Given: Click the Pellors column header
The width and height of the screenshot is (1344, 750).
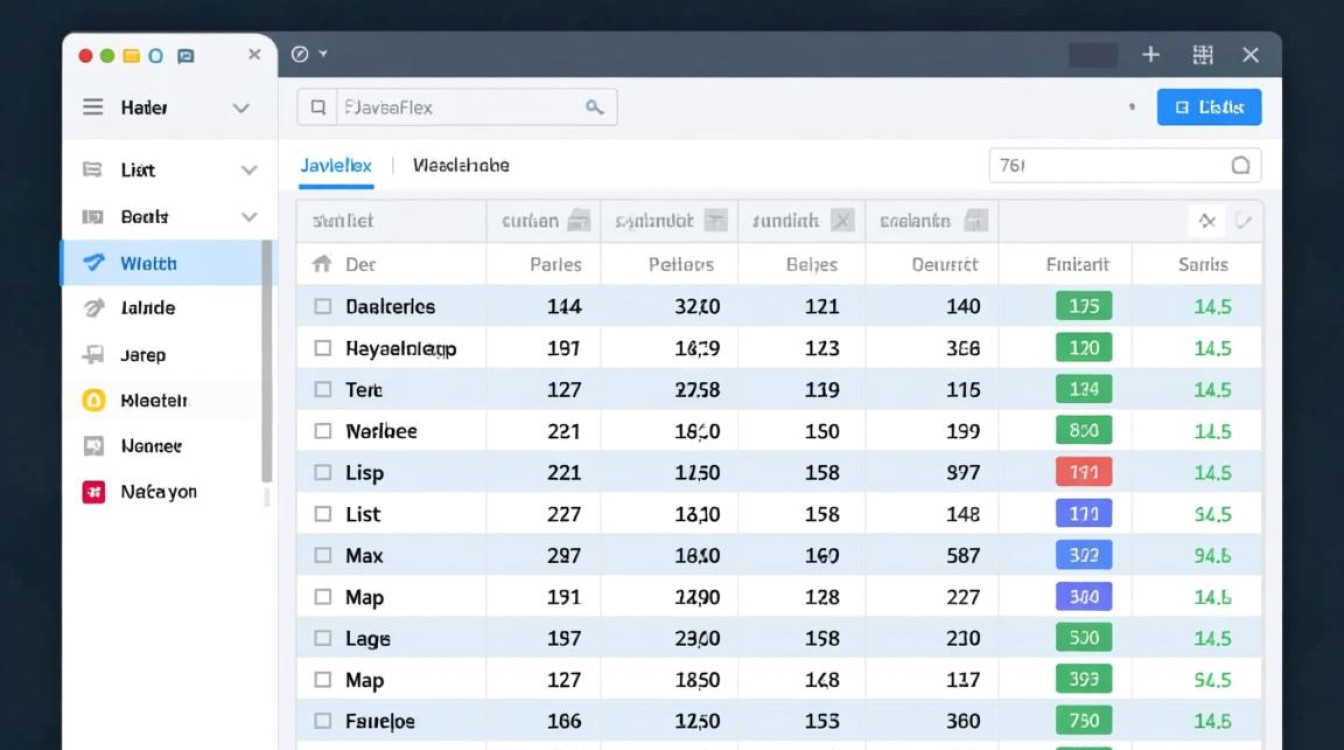Looking at the screenshot, I should tap(681, 265).
